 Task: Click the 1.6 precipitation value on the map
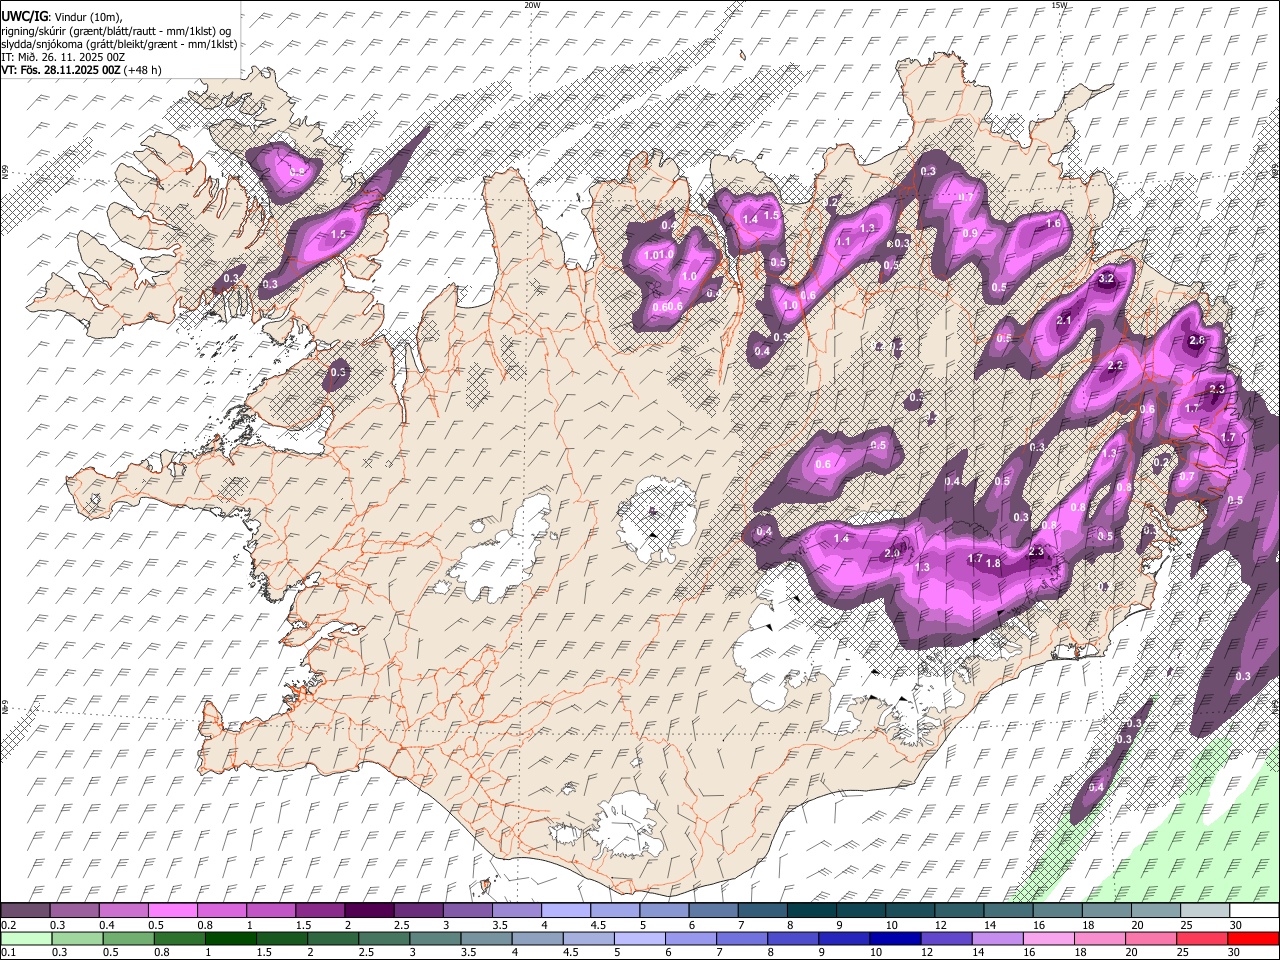1053,224
